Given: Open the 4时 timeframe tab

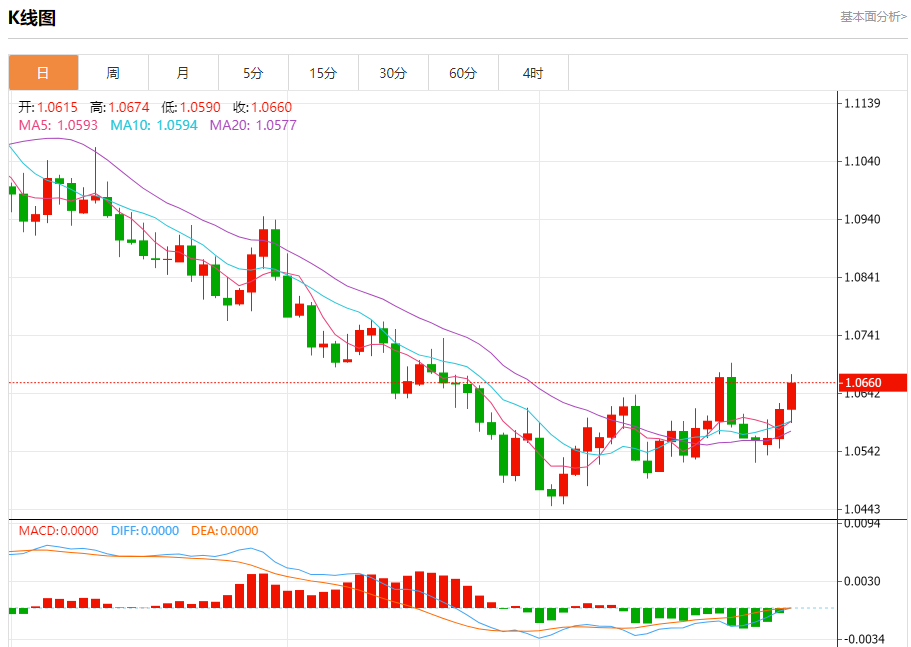Looking at the screenshot, I should pos(533,73).
